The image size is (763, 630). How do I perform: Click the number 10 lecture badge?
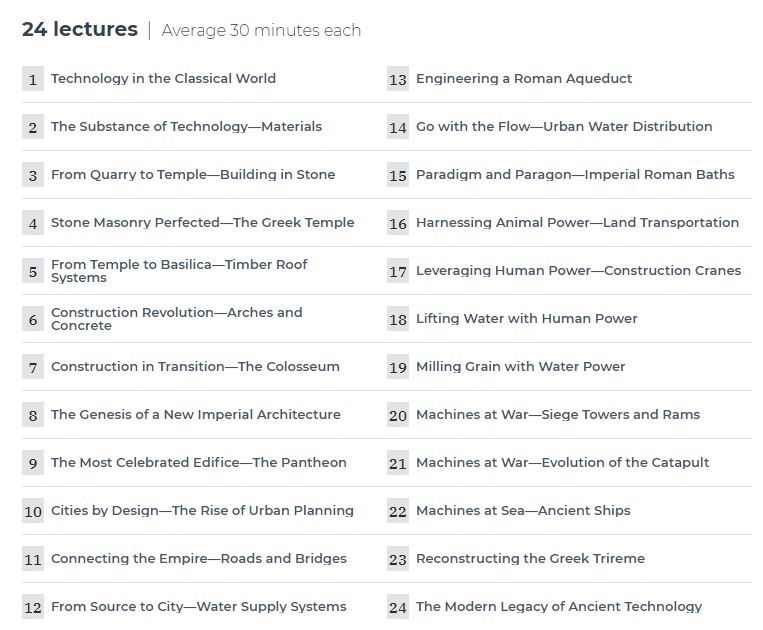point(33,511)
